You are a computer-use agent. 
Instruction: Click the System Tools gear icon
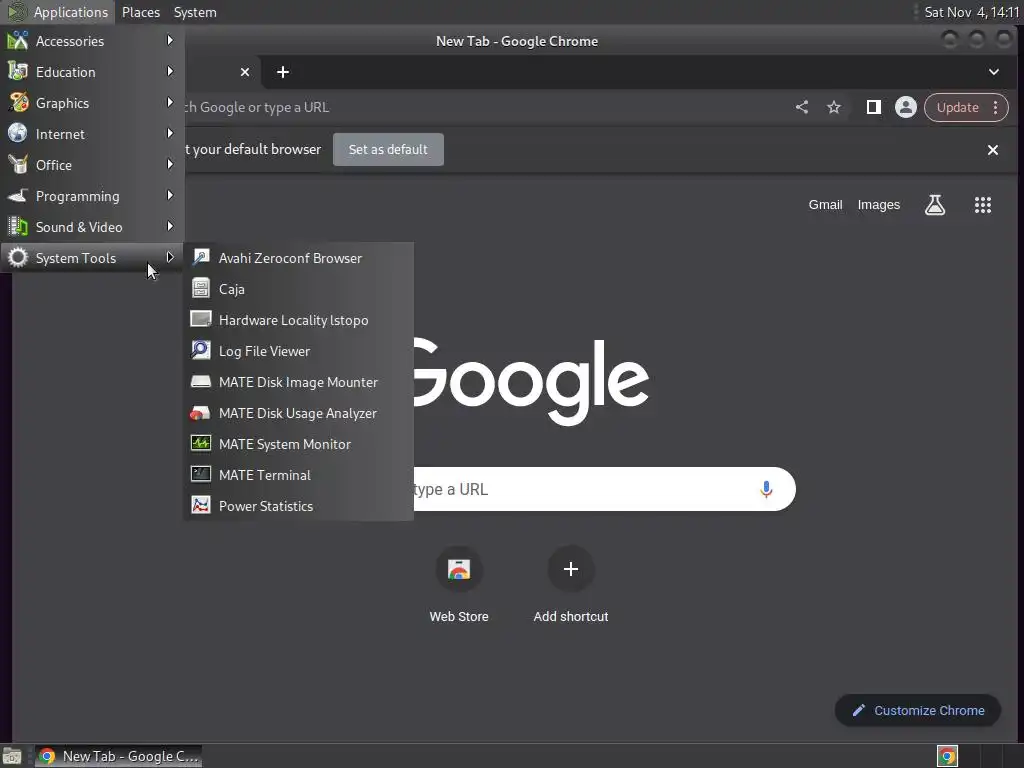(18, 257)
